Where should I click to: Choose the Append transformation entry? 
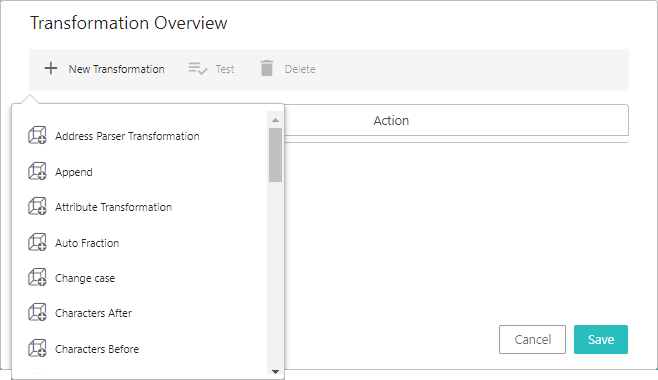(74, 172)
